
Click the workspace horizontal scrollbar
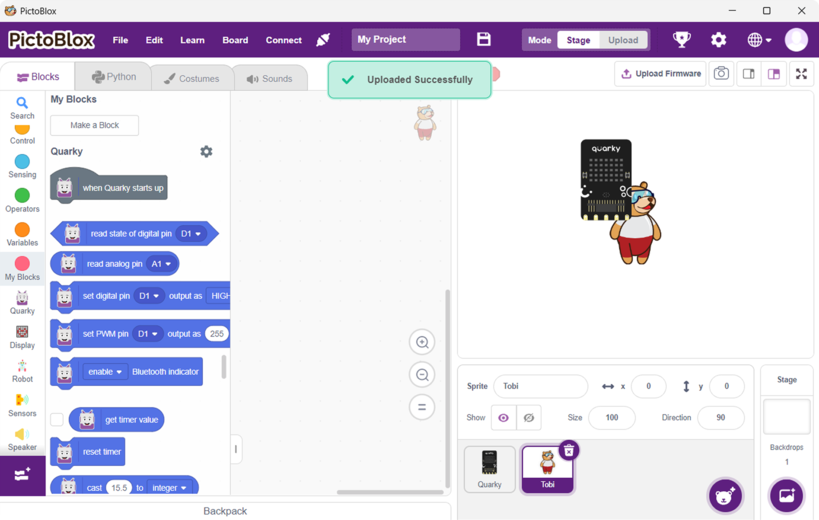(x=390, y=492)
